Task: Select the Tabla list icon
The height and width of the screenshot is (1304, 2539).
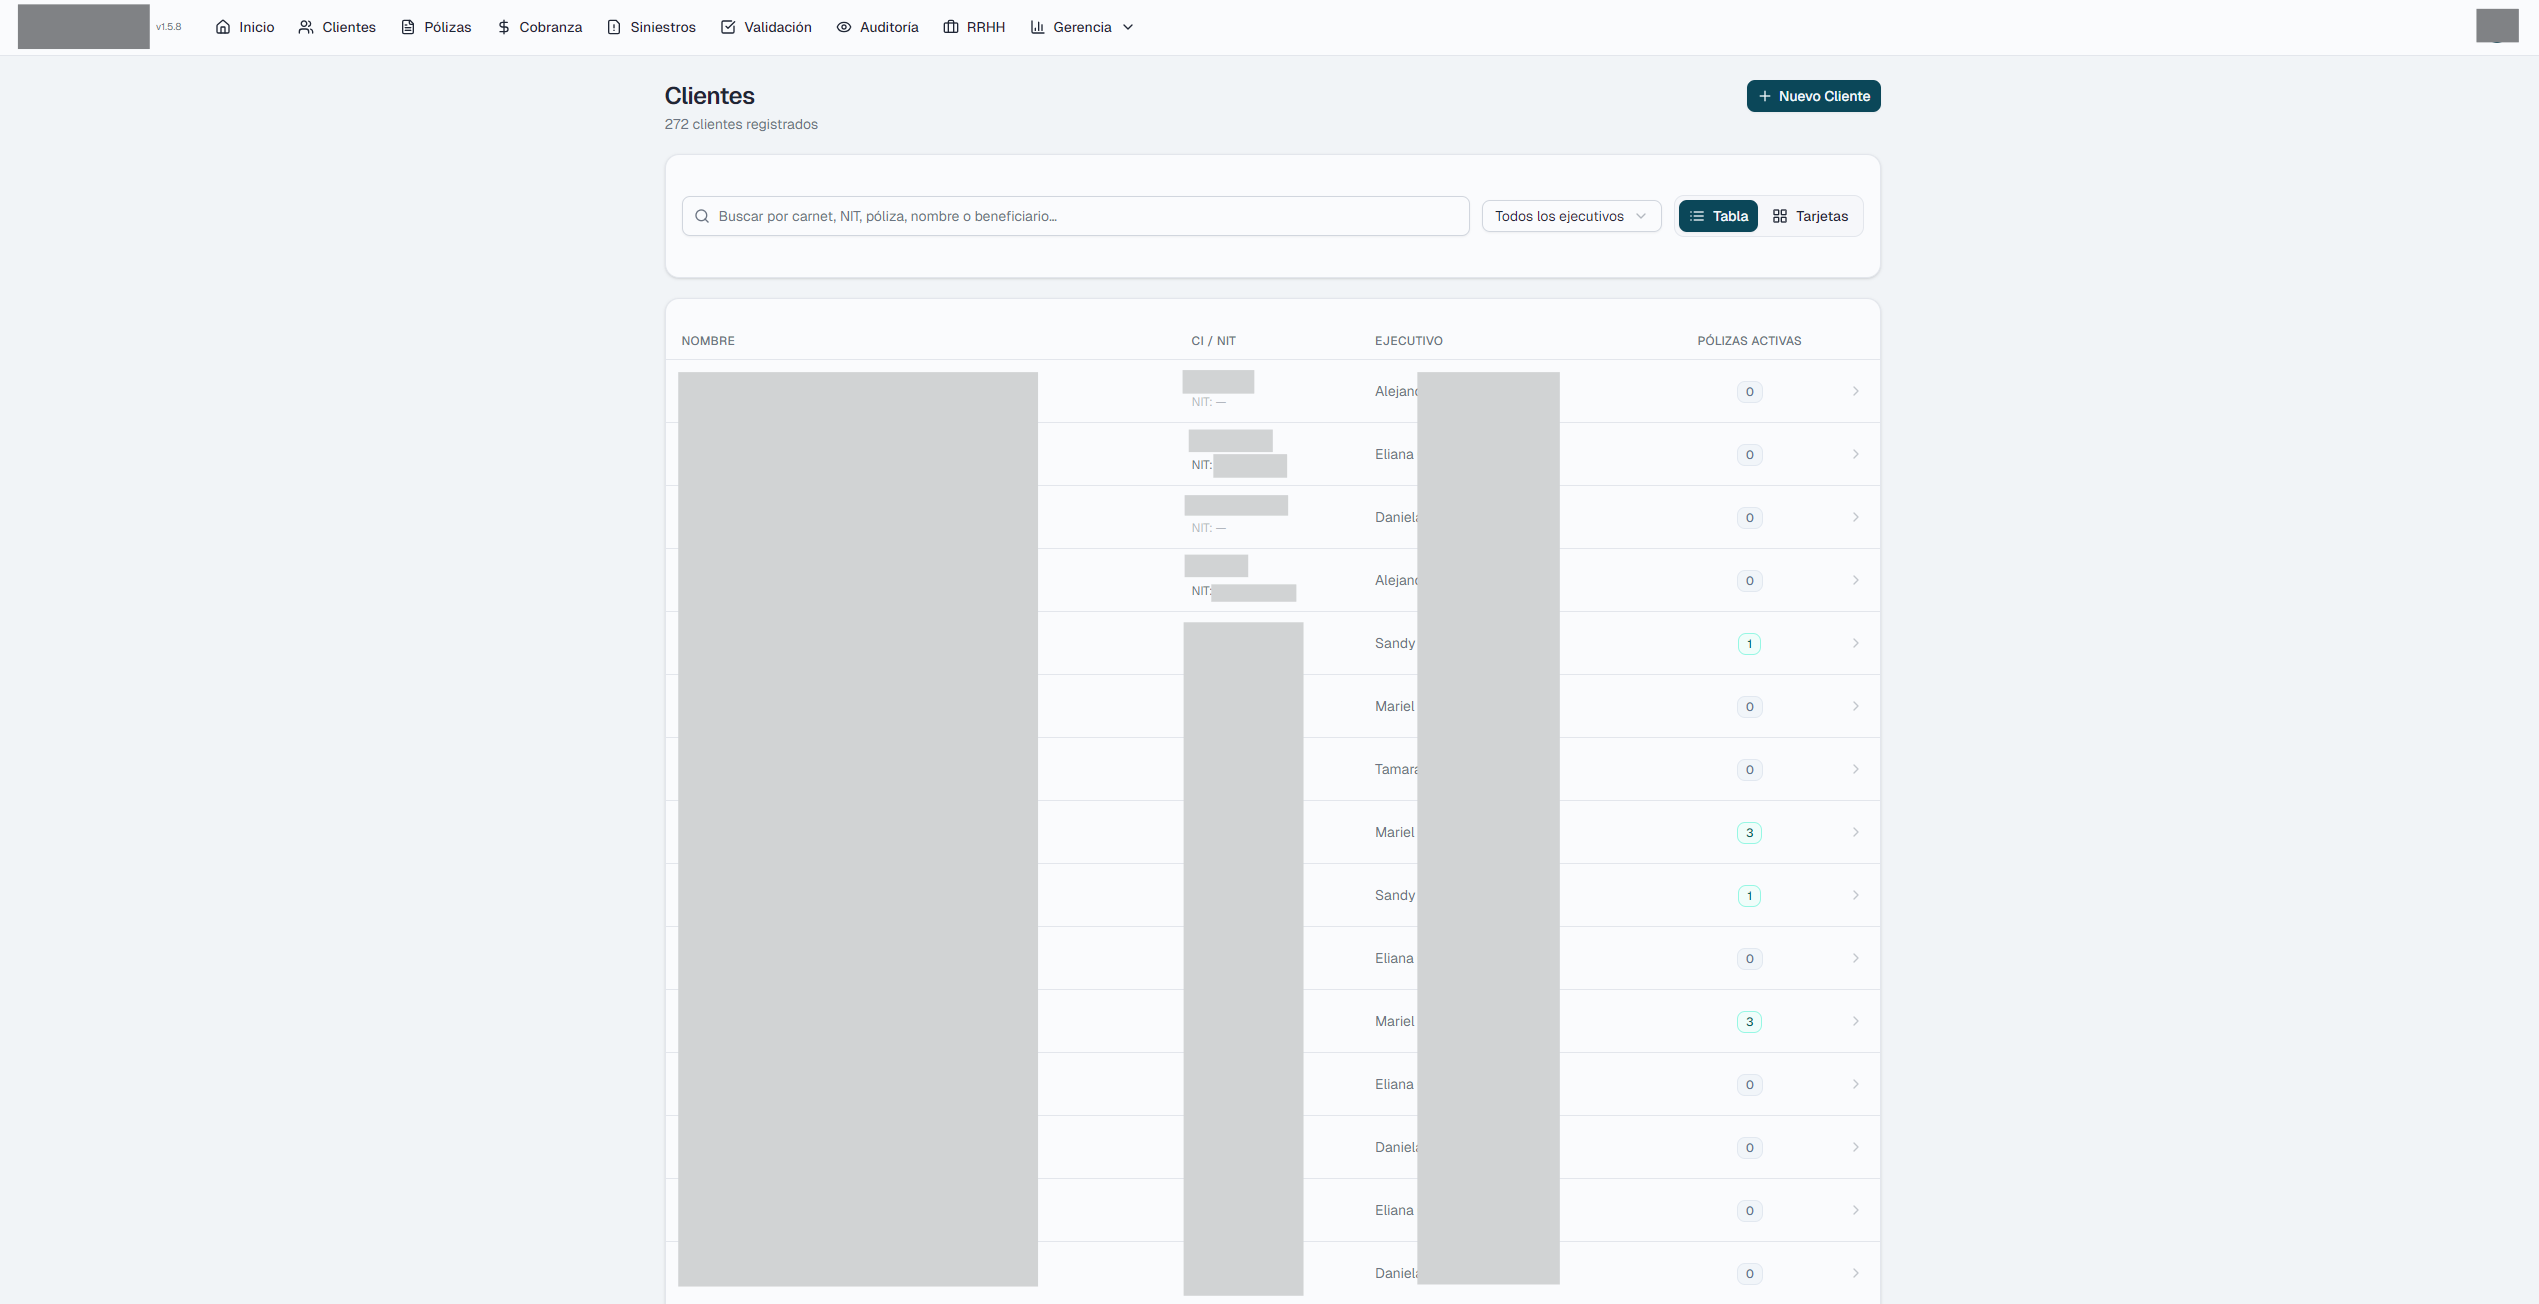Action: coord(1696,216)
